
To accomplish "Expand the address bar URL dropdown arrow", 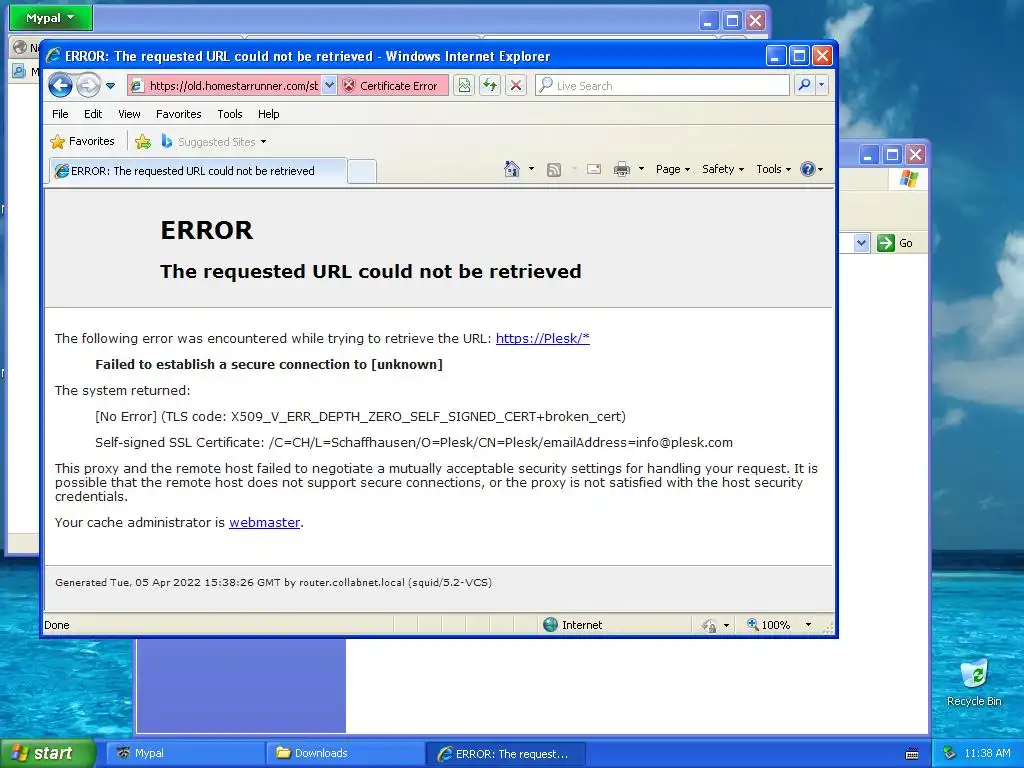I will (329, 86).
